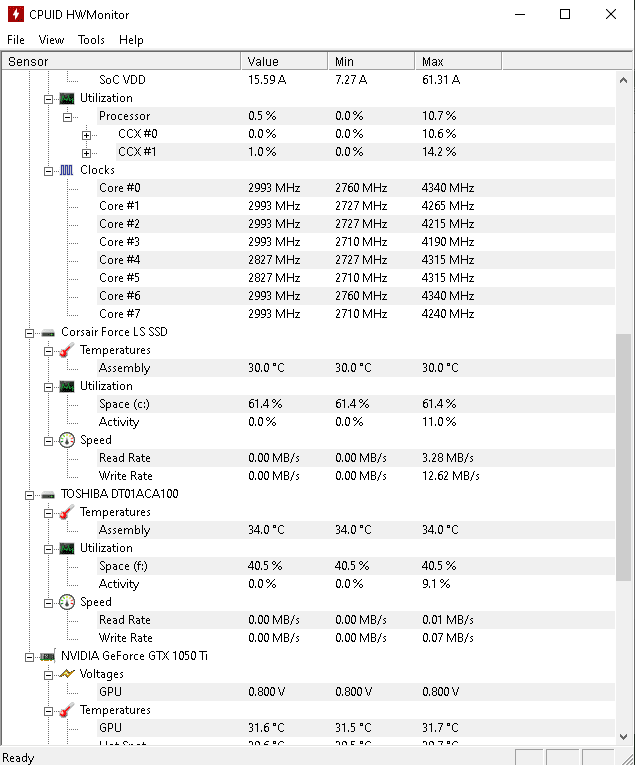Collapse TOSHIBA Utilization node

point(48,549)
